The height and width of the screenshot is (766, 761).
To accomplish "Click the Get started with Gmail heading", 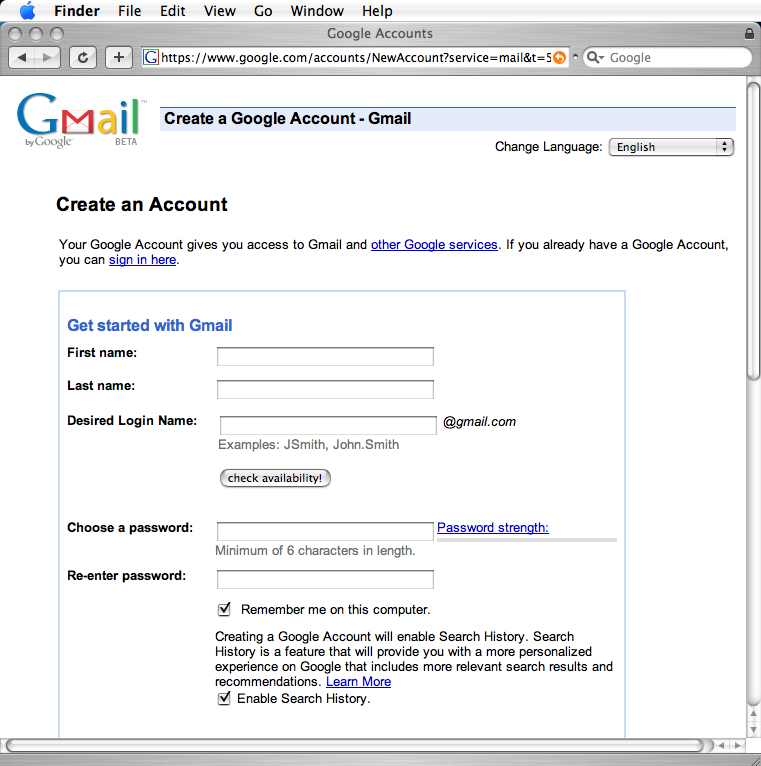I will [149, 325].
